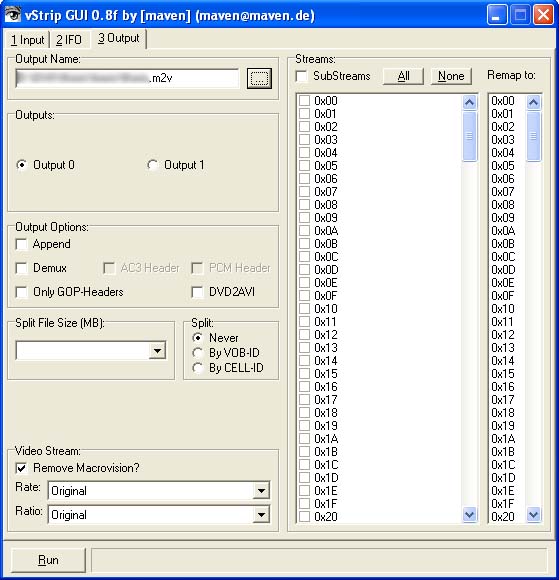Select the Output 0 radio button
Screen dimensions: 559x580
[x=45, y=165]
